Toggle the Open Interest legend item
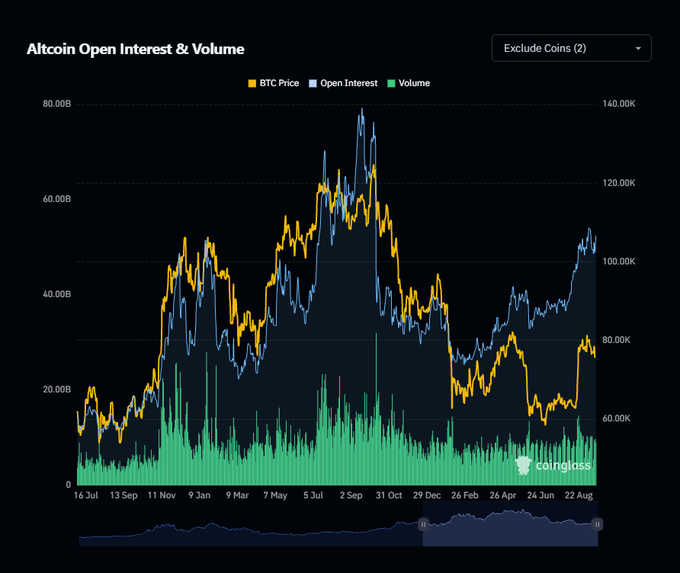This screenshot has height=573, width=680. pyautogui.click(x=343, y=83)
